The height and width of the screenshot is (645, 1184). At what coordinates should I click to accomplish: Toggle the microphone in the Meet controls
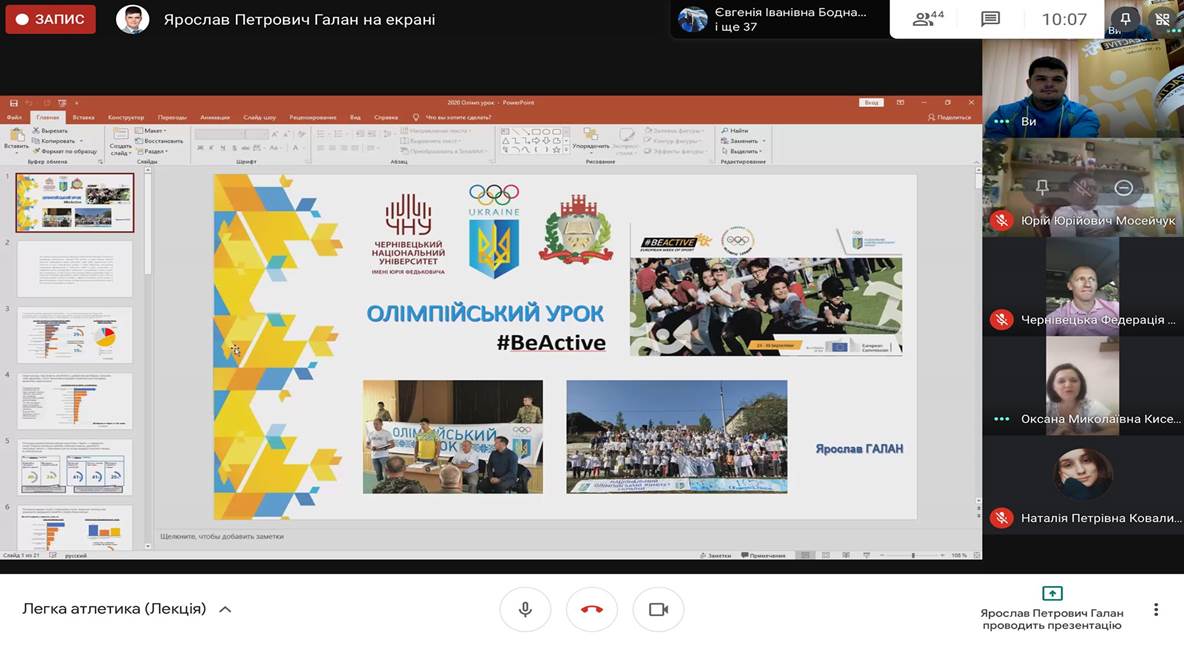tap(525, 610)
